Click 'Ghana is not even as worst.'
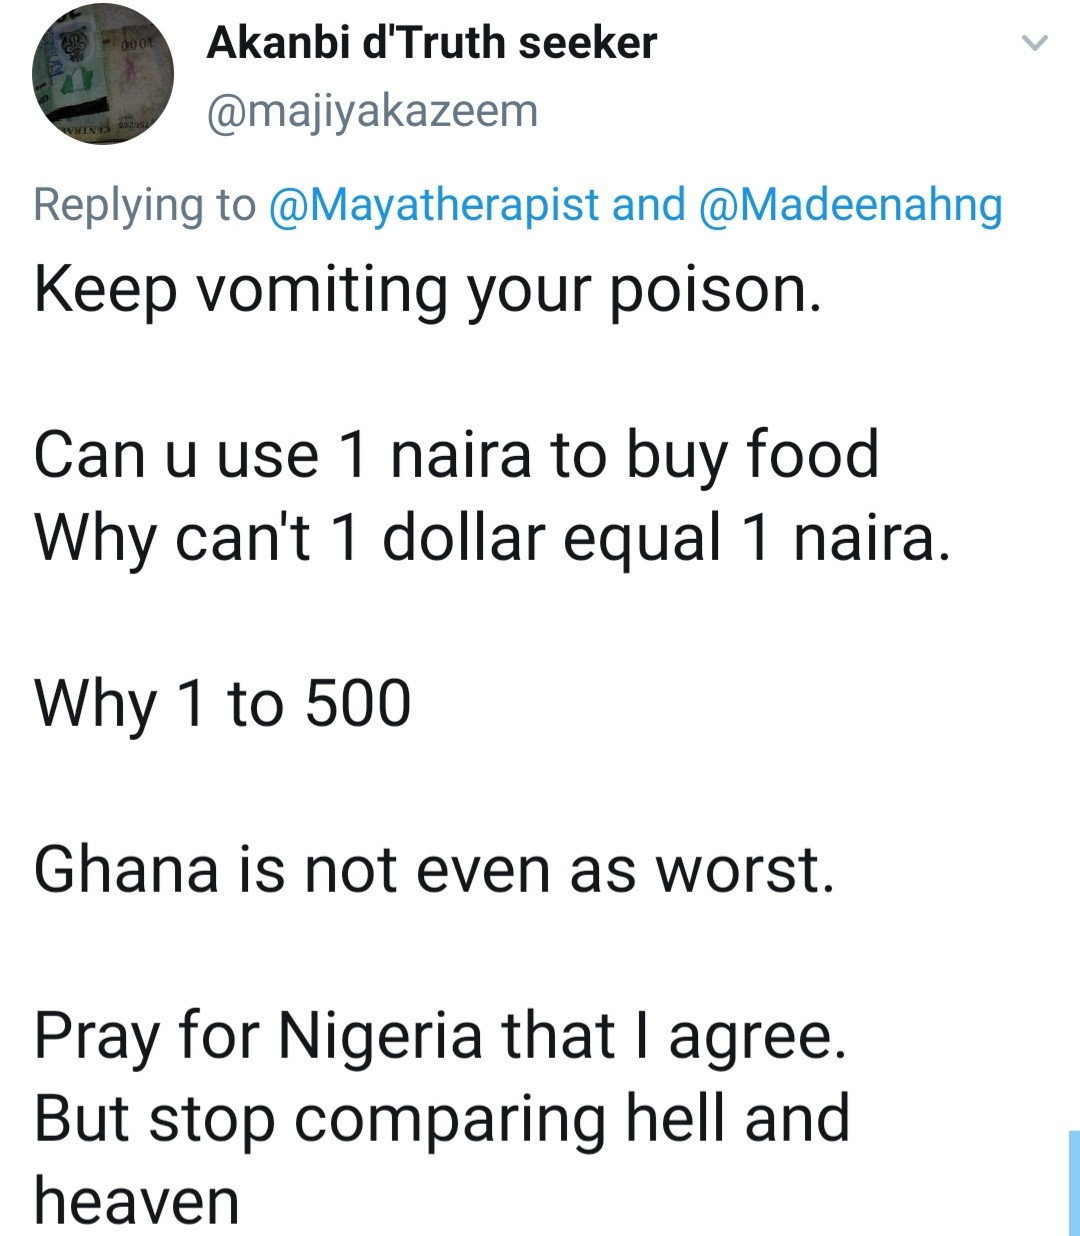This screenshot has width=1080, height=1236. pyautogui.click(x=433, y=869)
